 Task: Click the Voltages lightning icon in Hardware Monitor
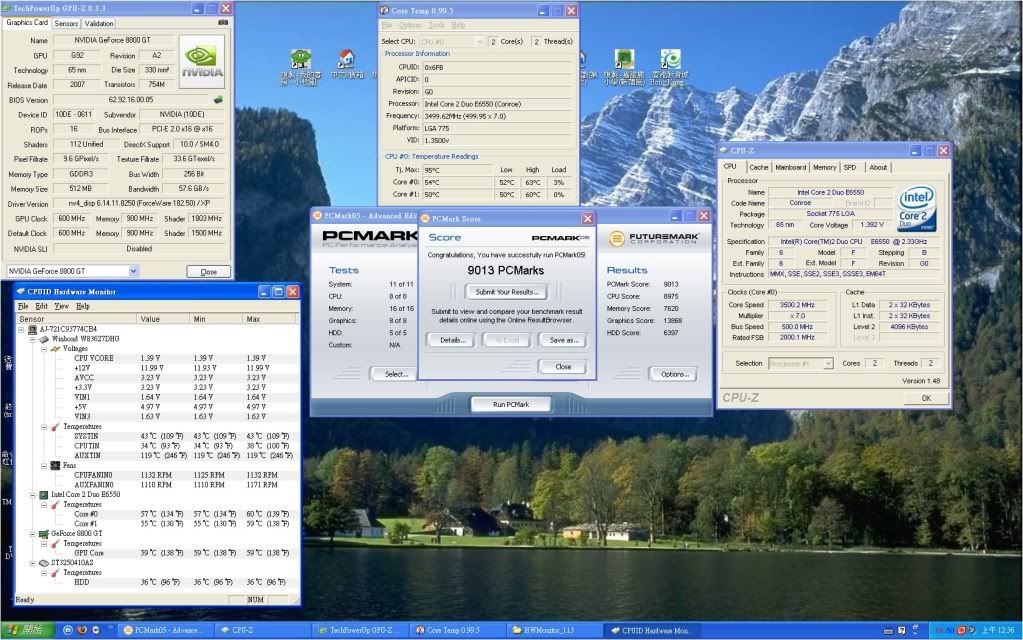55,349
